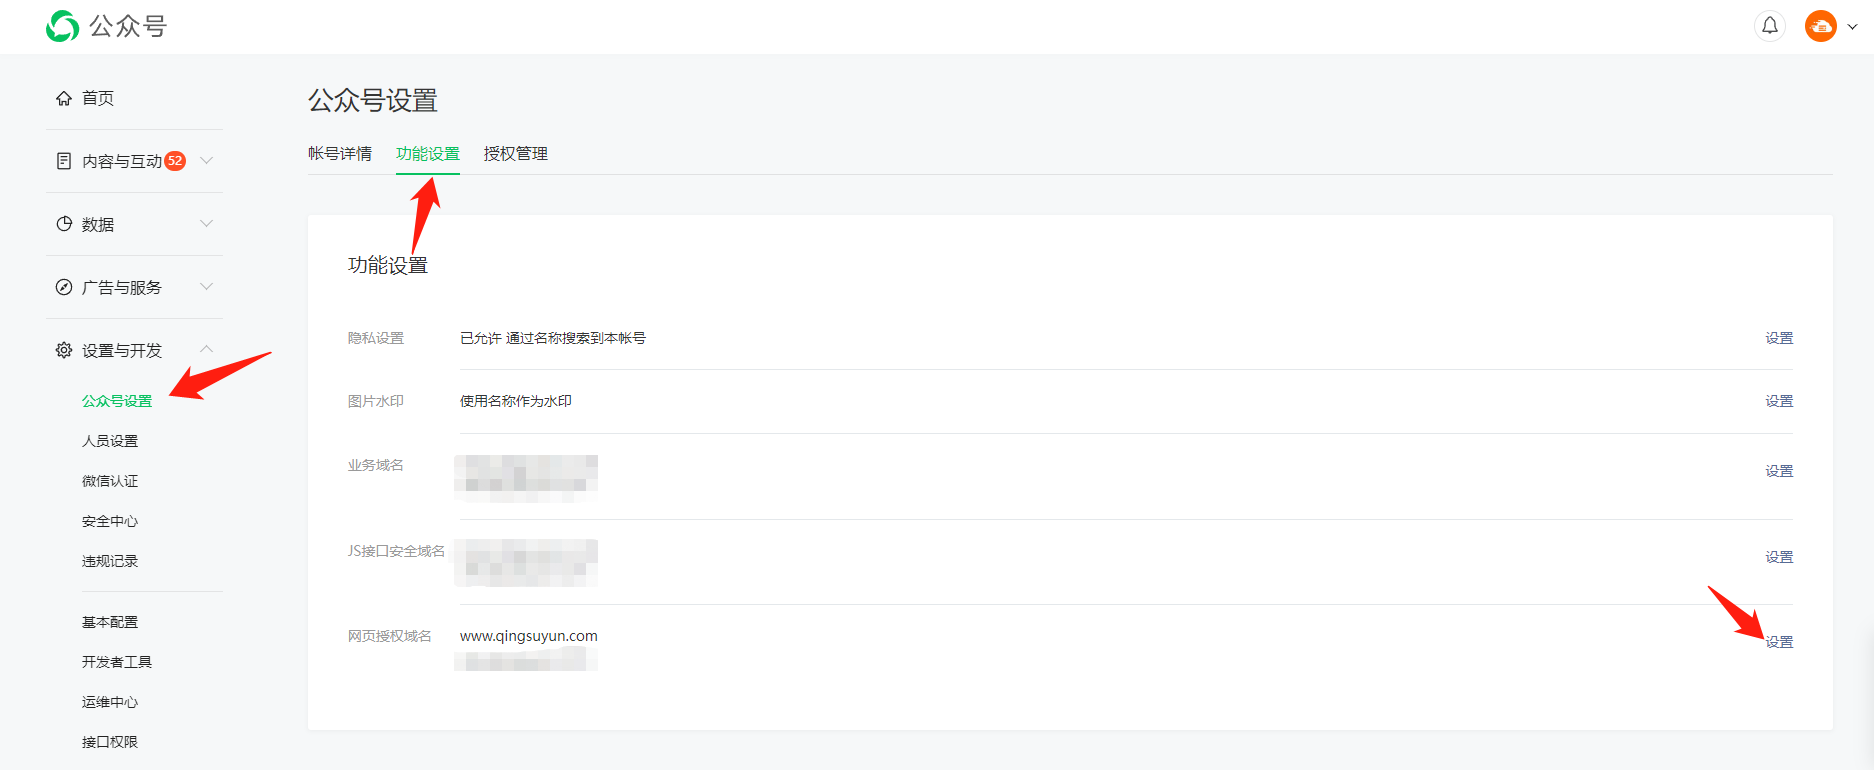Switch to the 帐号详情 tab
This screenshot has height=770, width=1874.
340,154
